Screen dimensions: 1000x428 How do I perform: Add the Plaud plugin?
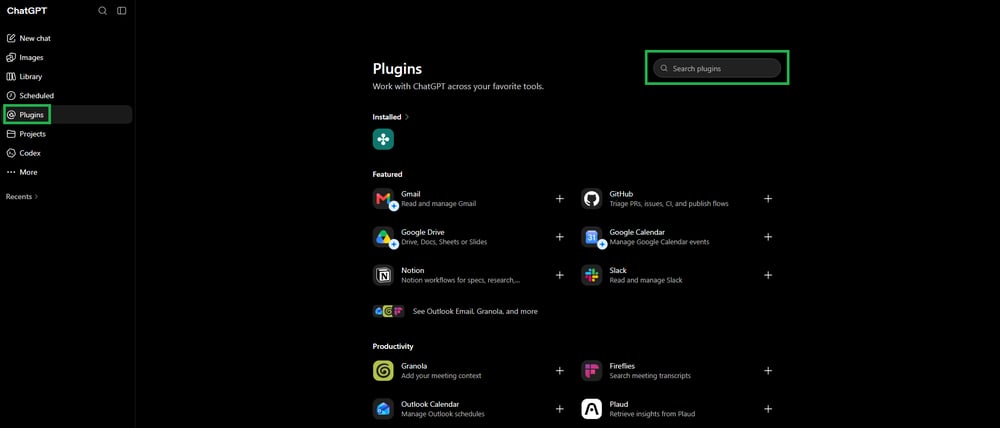768,409
